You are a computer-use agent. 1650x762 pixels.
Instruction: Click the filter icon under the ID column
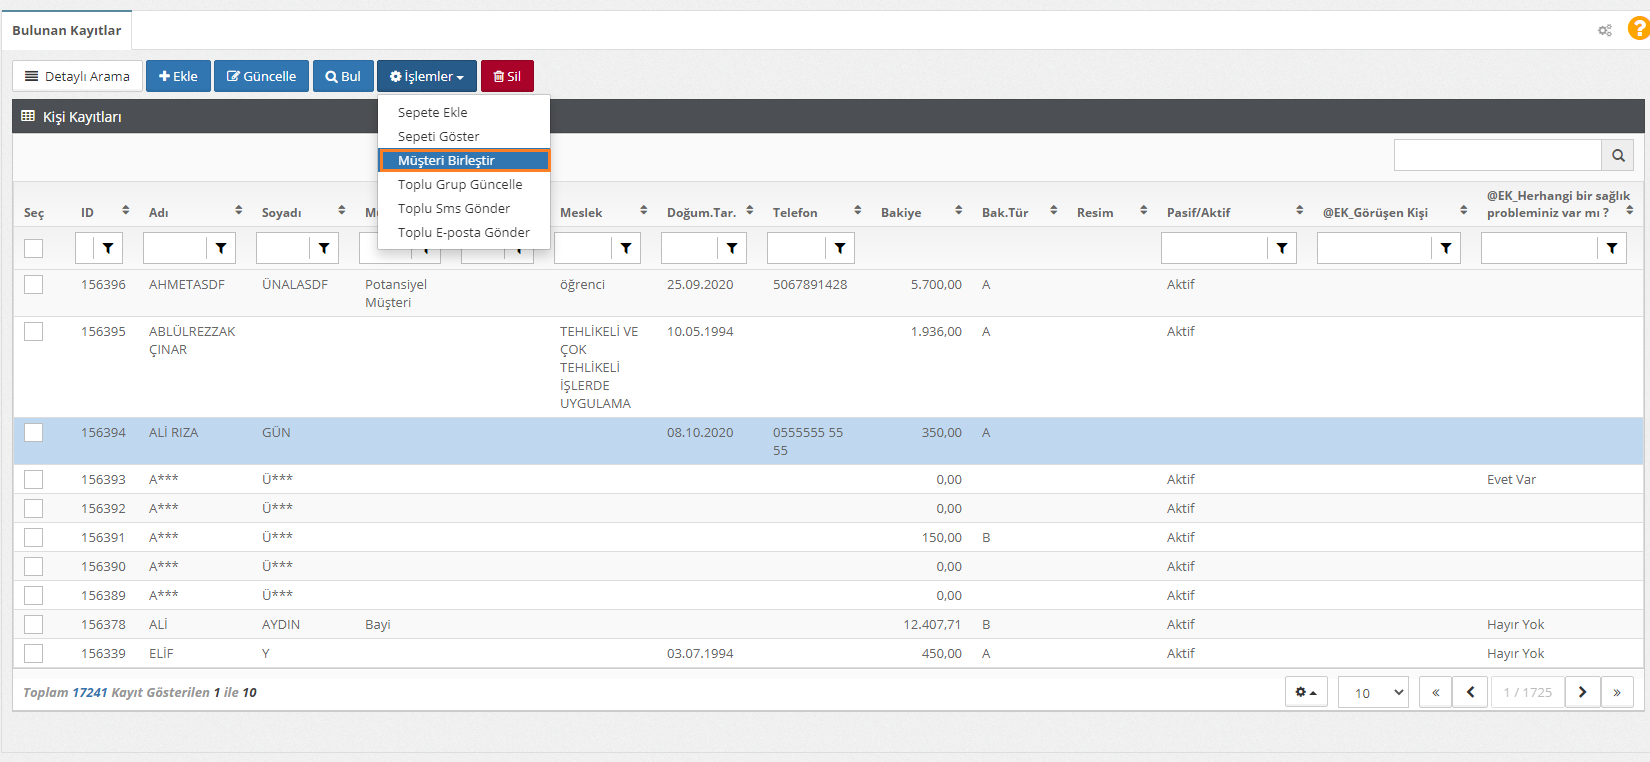[108, 248]
